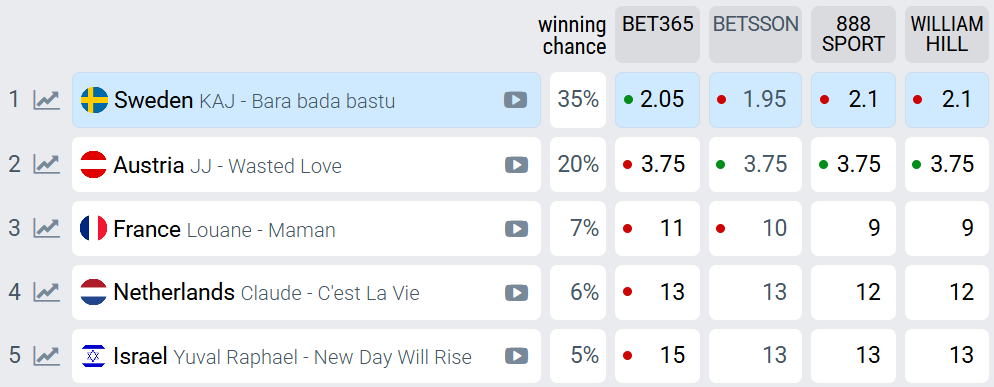Open France's odds trend chart icon
994x387 pixels.
(46, 228)
